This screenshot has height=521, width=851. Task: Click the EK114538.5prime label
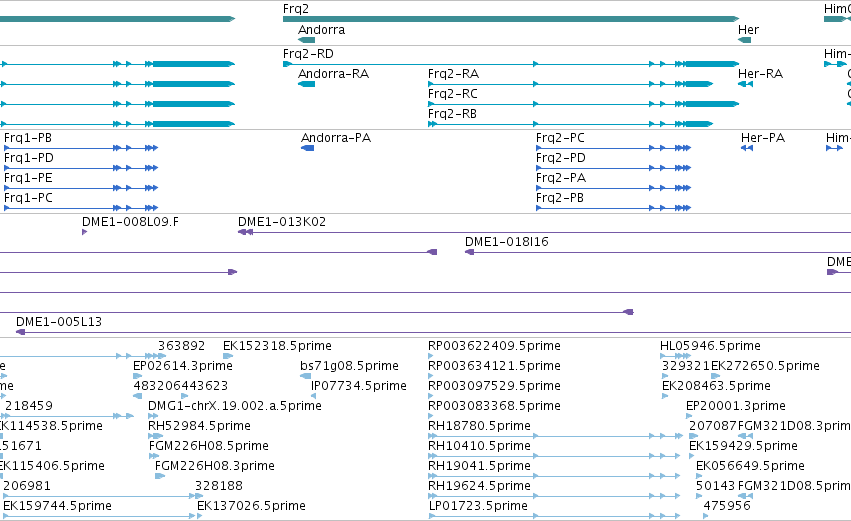point(50,426)
